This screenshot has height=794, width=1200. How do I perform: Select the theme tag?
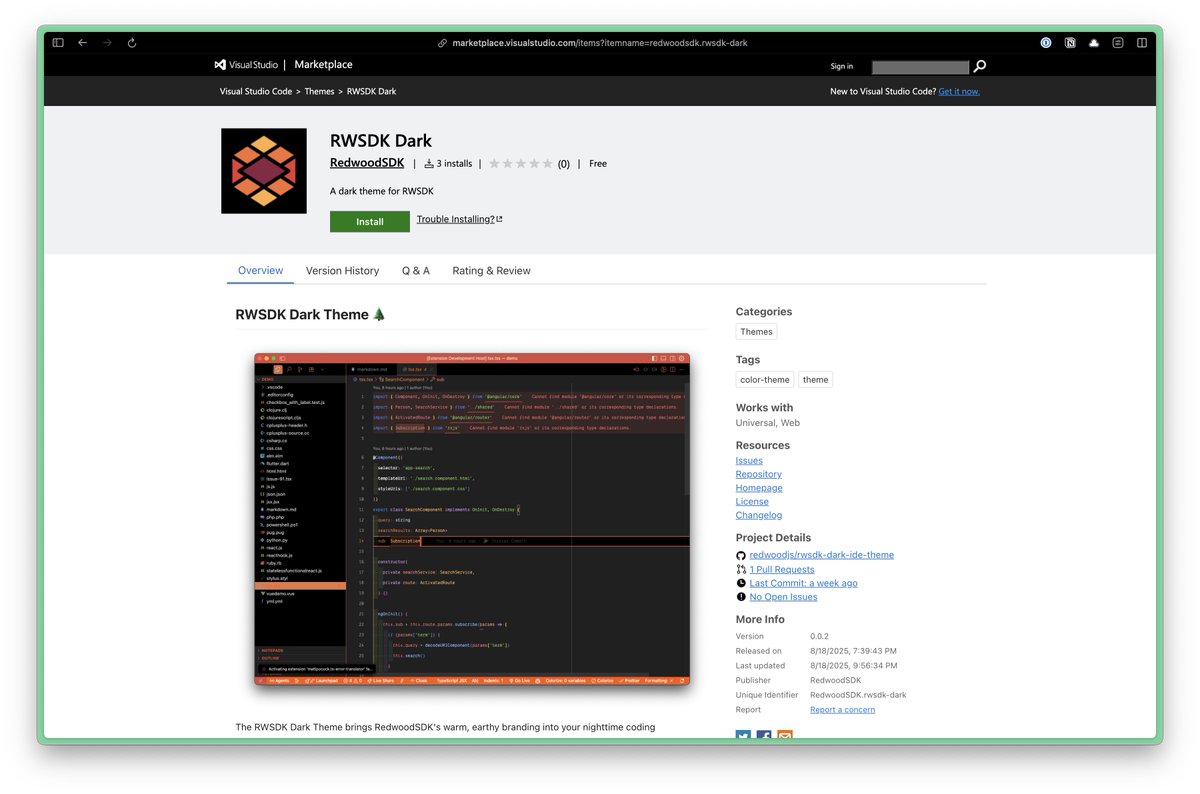coord(816,380)
